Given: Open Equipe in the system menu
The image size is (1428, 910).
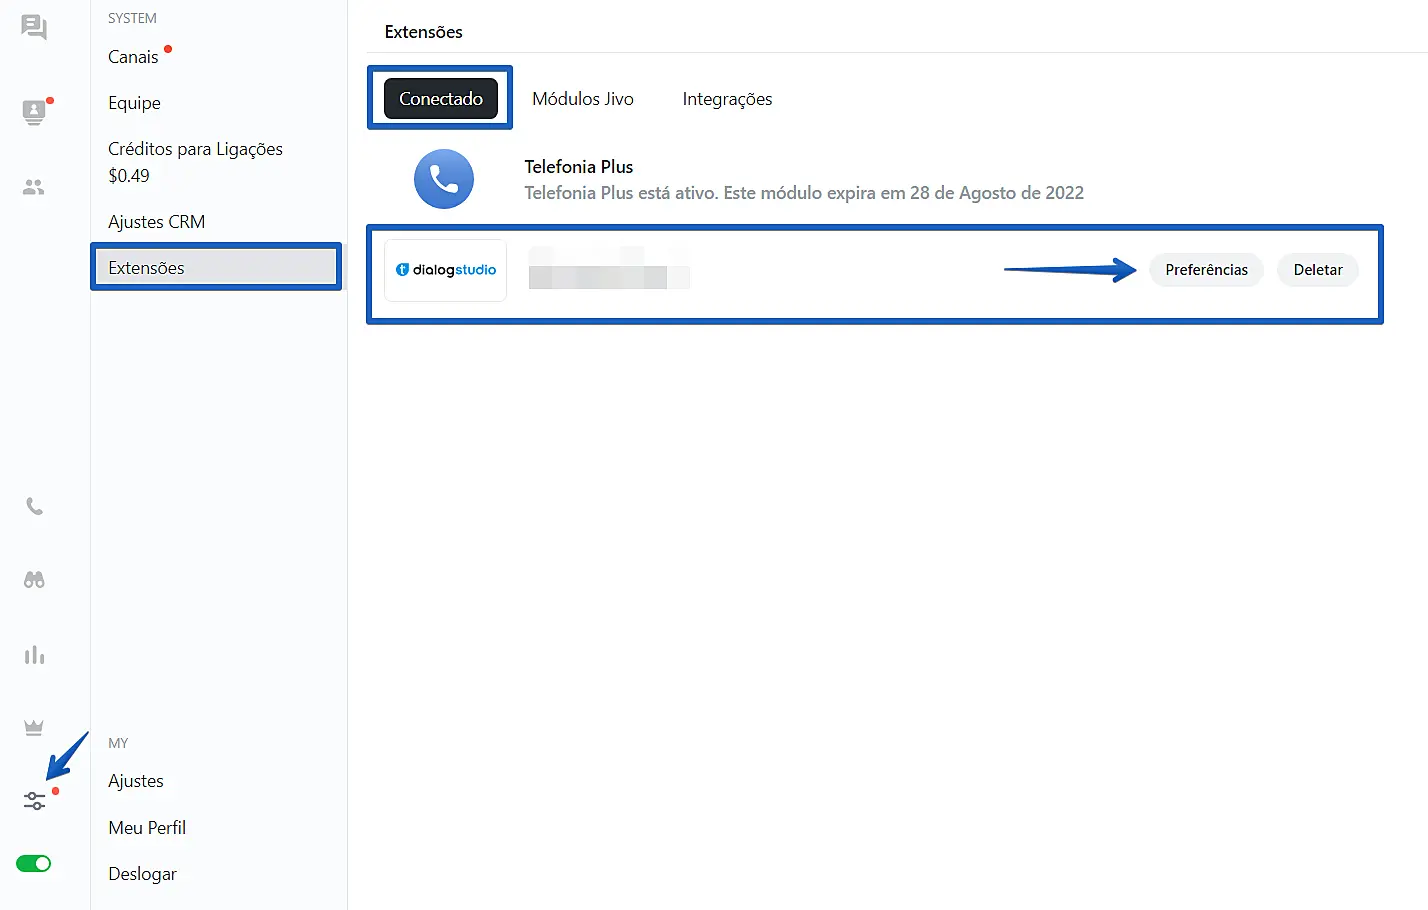Looking at the screenshot, I should (134, 103).
